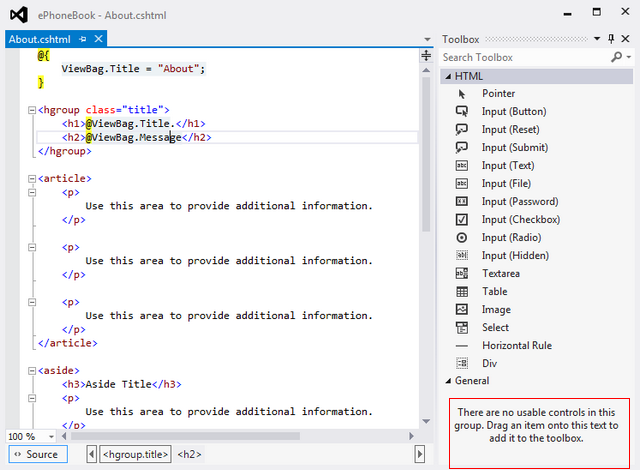Collapse the General toolbox group
The image size is (640, 470).
coord(448,381)
